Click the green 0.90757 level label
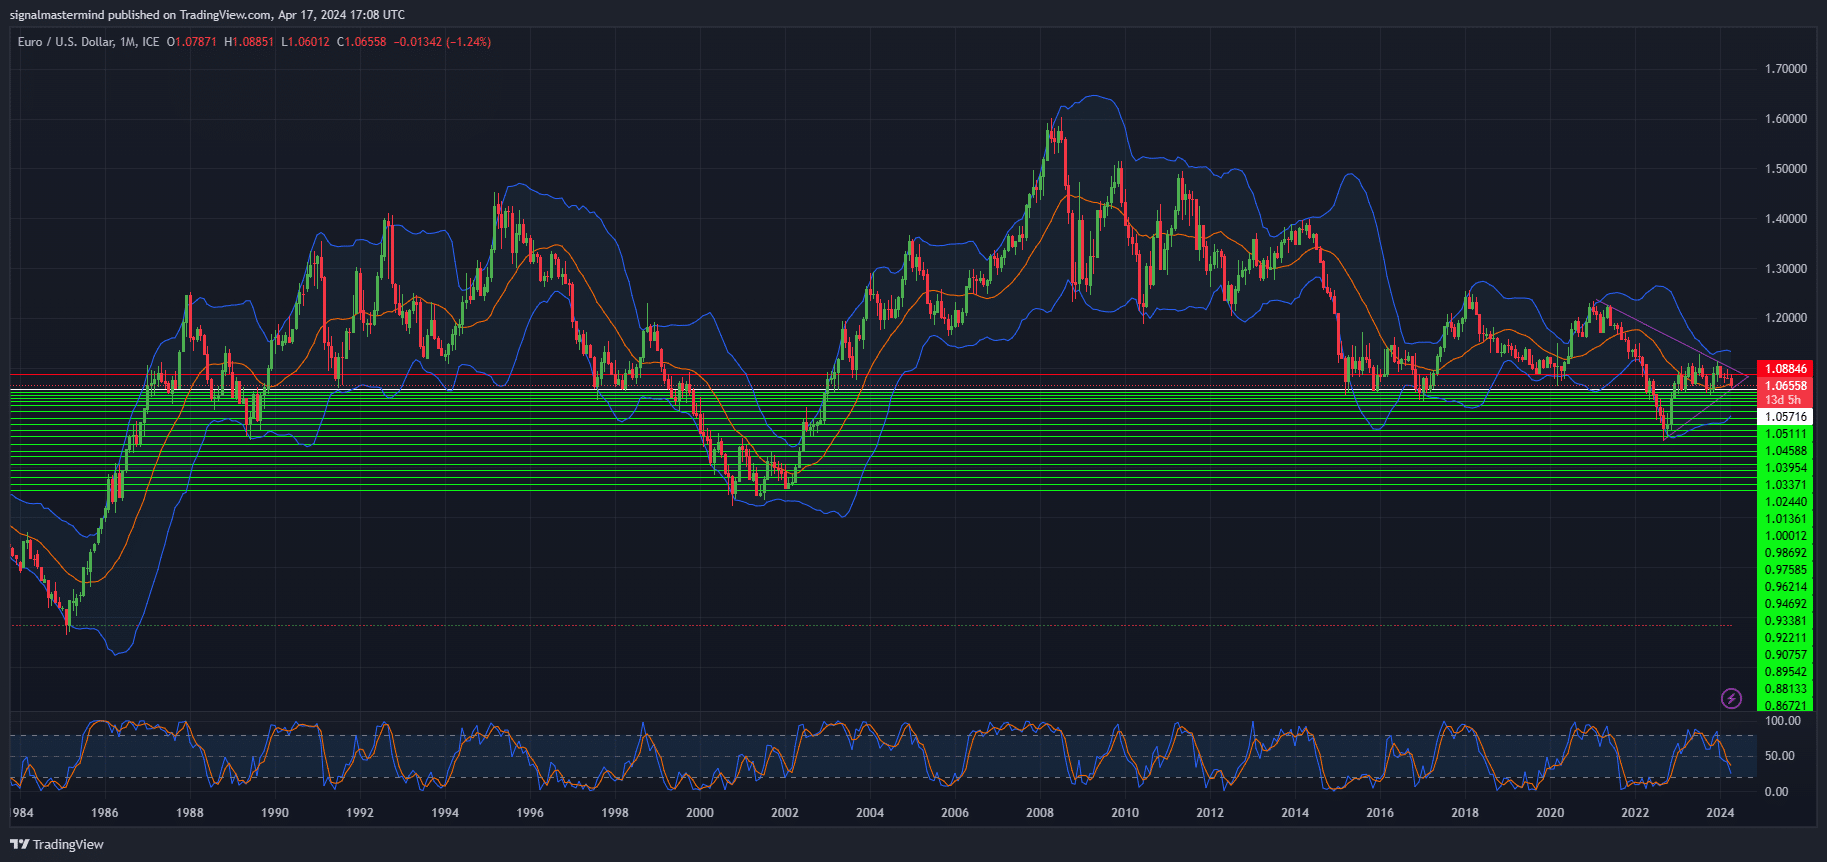The height and width of the screenshot is (862, 1827). click(x=1786, y=655)
